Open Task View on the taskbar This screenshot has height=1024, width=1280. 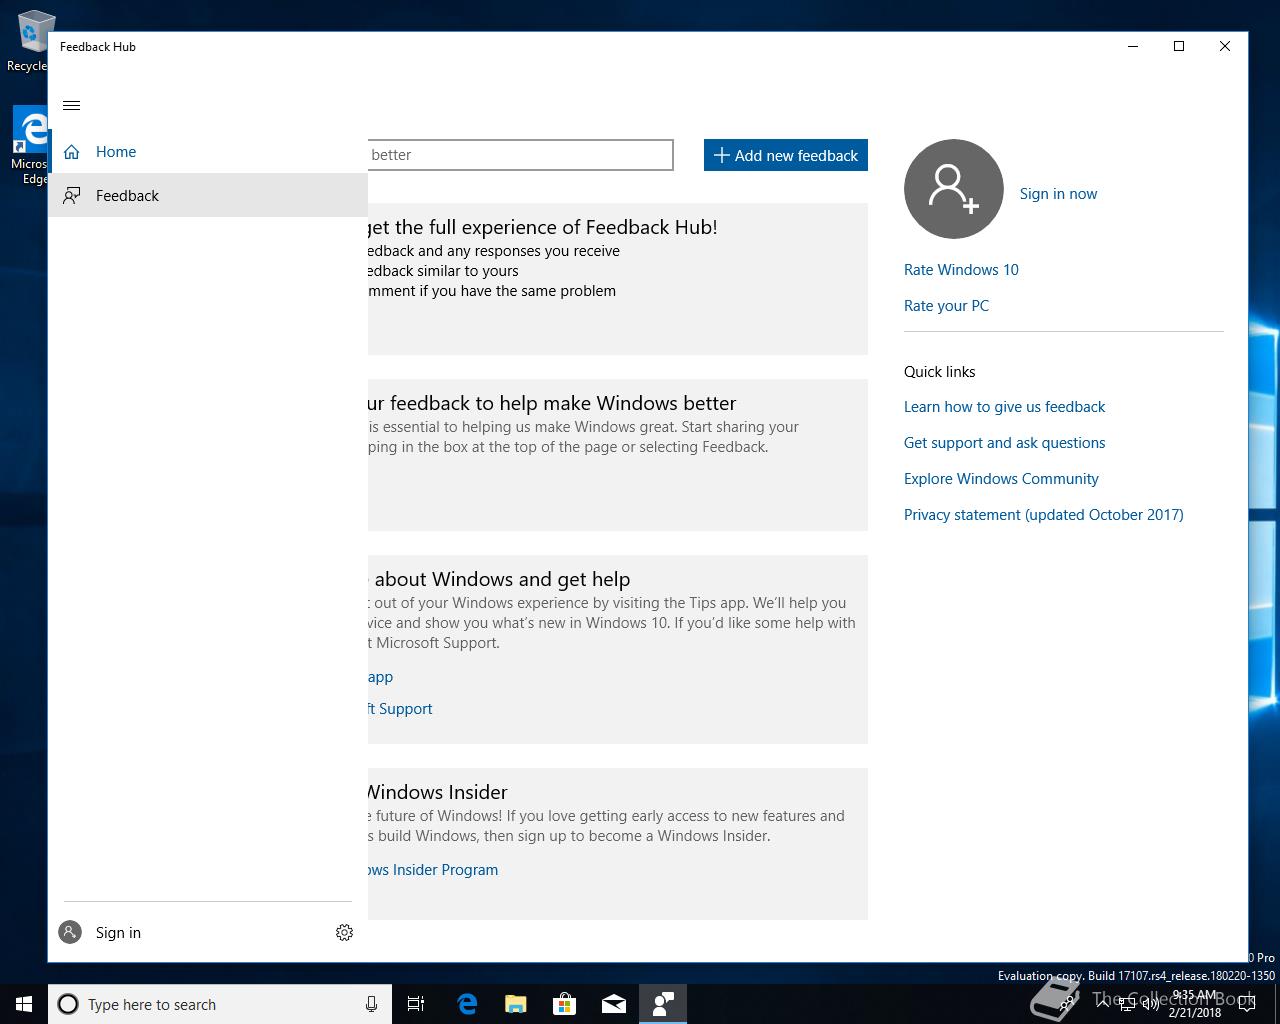[x=416, y=1004]
